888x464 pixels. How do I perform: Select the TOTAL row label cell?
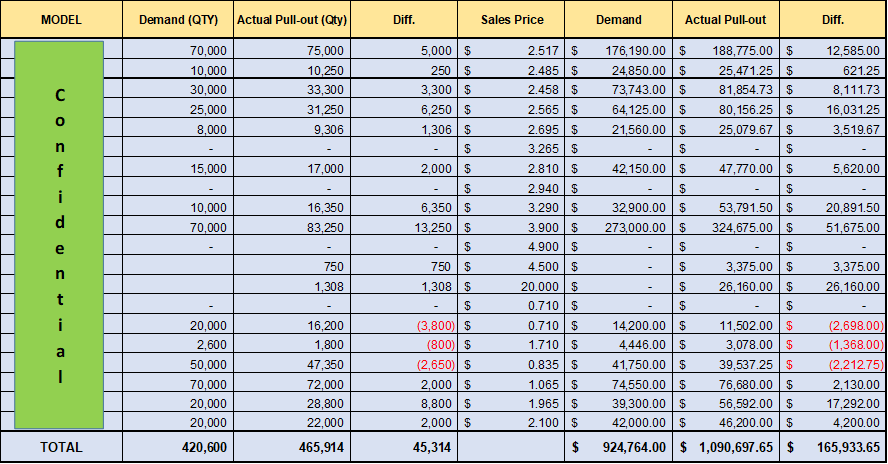[x=61, y=447]
